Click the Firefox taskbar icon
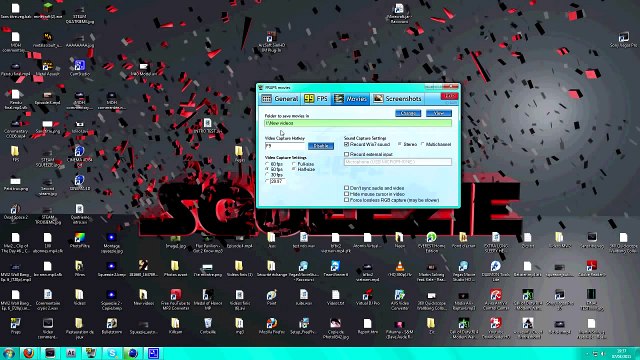 29,353
